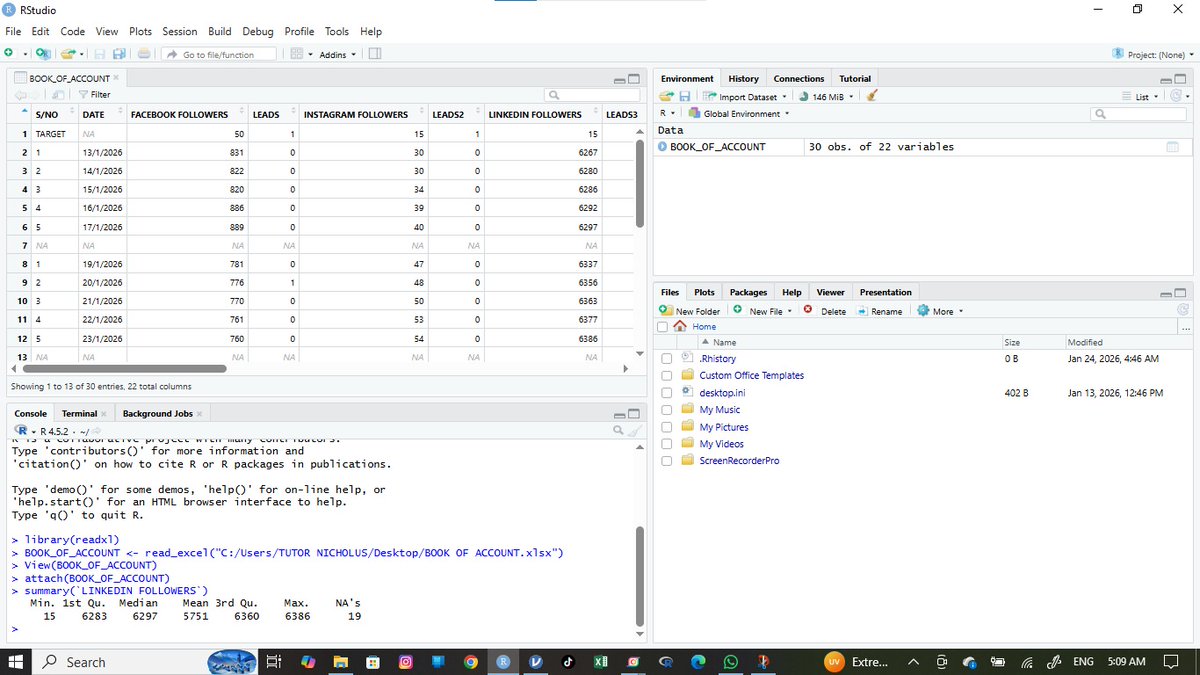Click the New Folder button in Files pane
The height and width of the screenshot is (675, 1200).
tap(689, 311)
